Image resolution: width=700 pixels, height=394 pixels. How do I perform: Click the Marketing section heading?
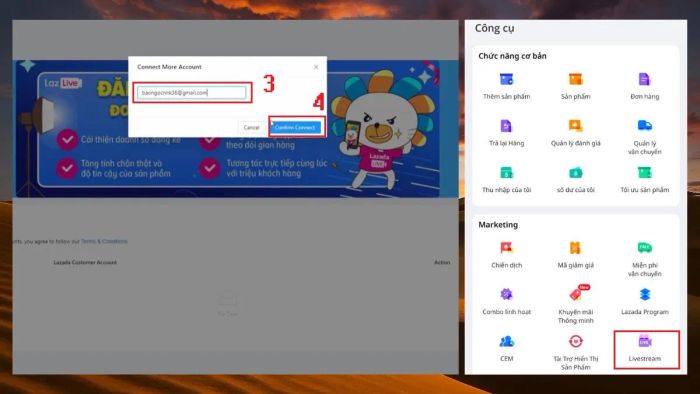[498, 225]
